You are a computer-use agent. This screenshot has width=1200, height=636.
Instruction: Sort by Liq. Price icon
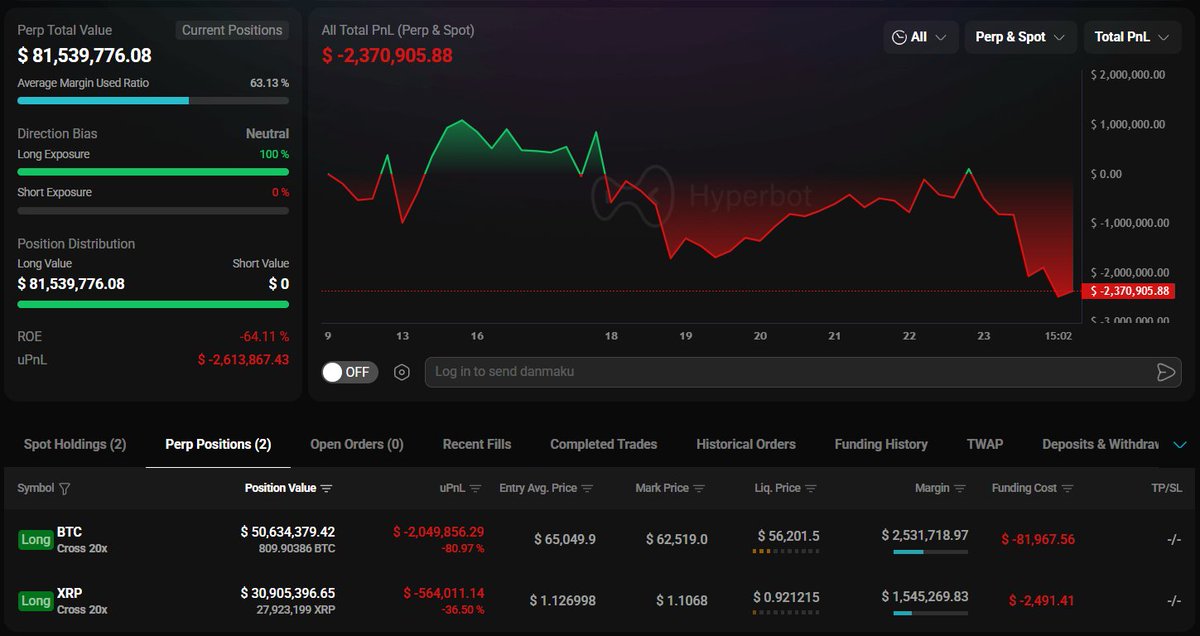811,489
